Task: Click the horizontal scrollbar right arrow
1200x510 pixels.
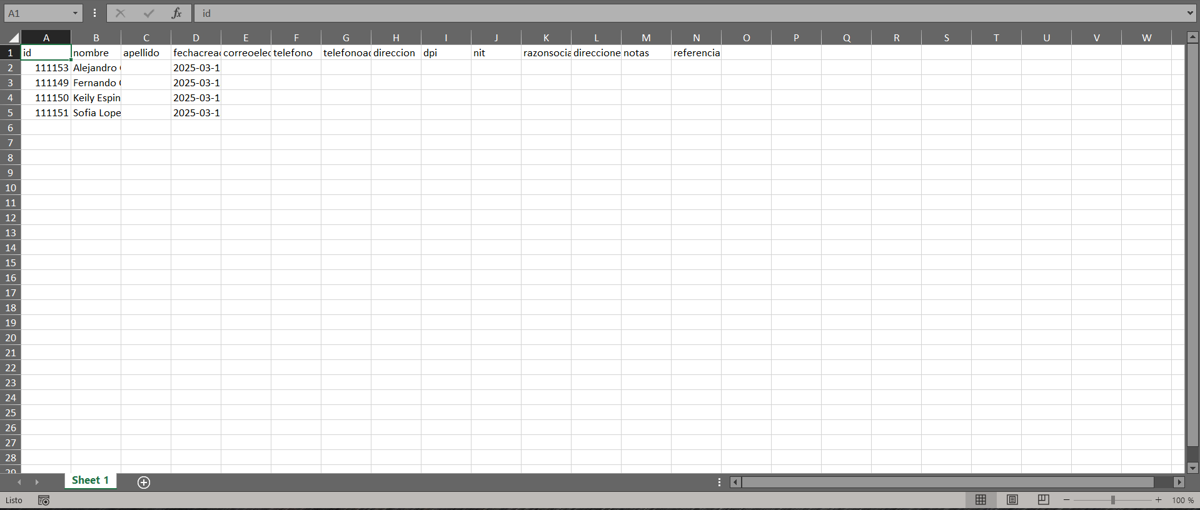Action: coord(1179,482)
